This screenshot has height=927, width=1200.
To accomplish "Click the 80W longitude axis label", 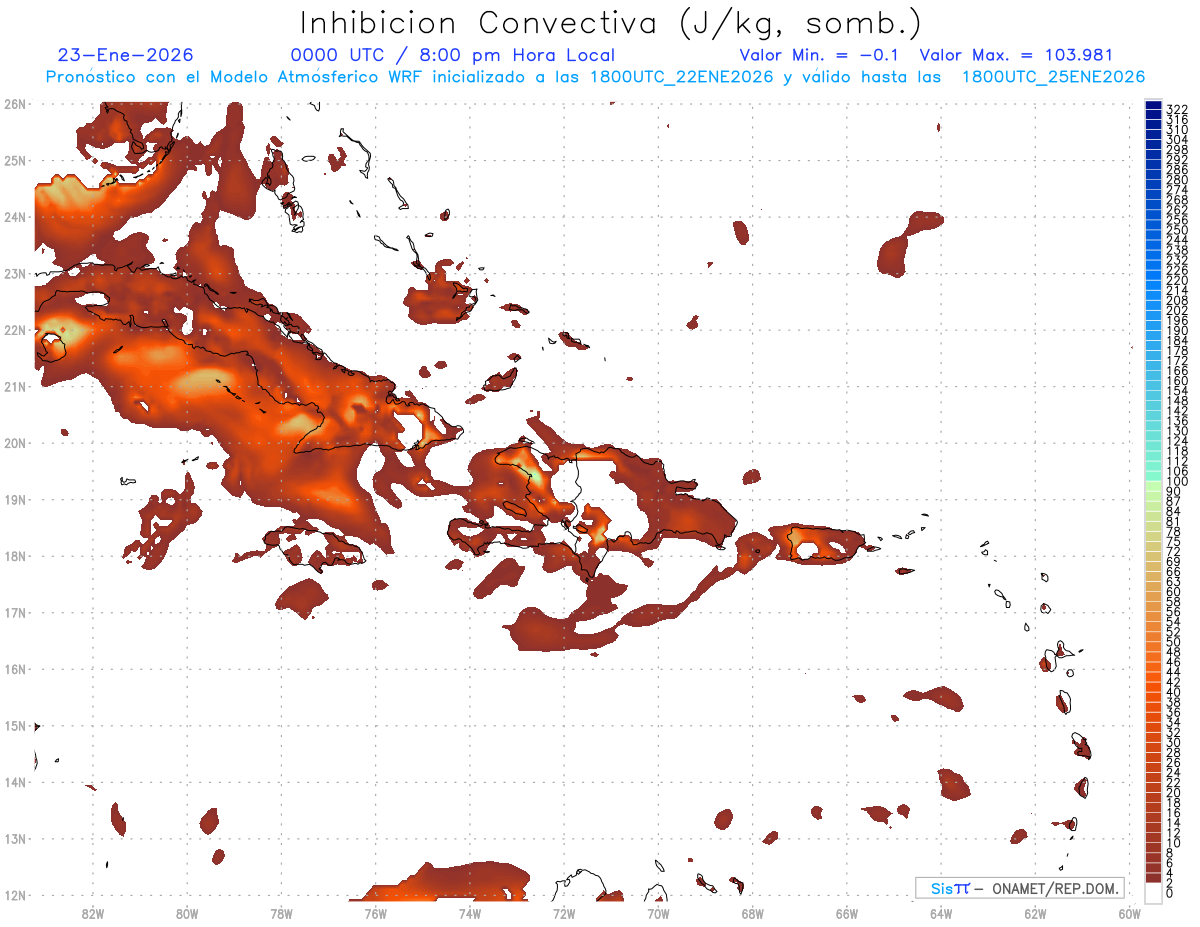I will click(186, 913).
